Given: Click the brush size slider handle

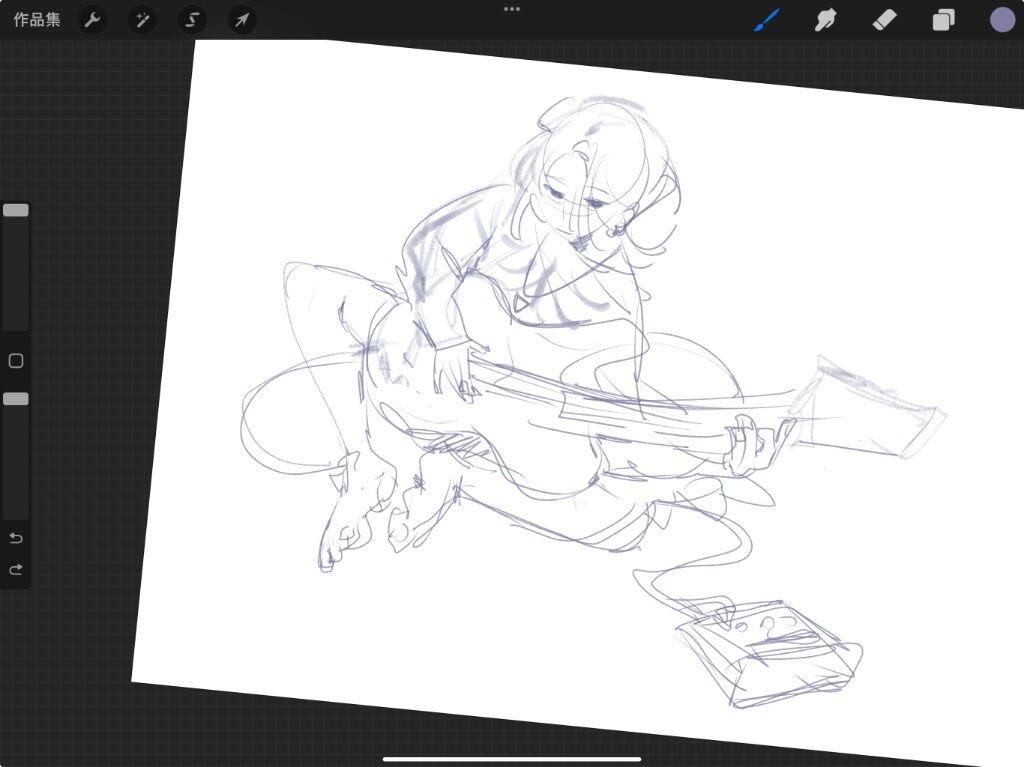Looking at the screenshot, I should coord(16,210).
